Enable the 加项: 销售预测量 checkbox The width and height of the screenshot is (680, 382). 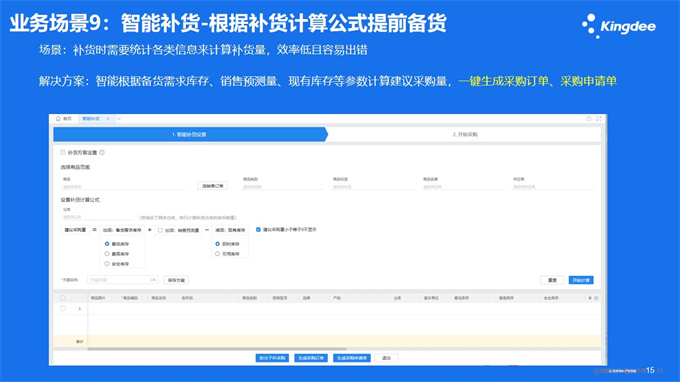coord(160,230)
